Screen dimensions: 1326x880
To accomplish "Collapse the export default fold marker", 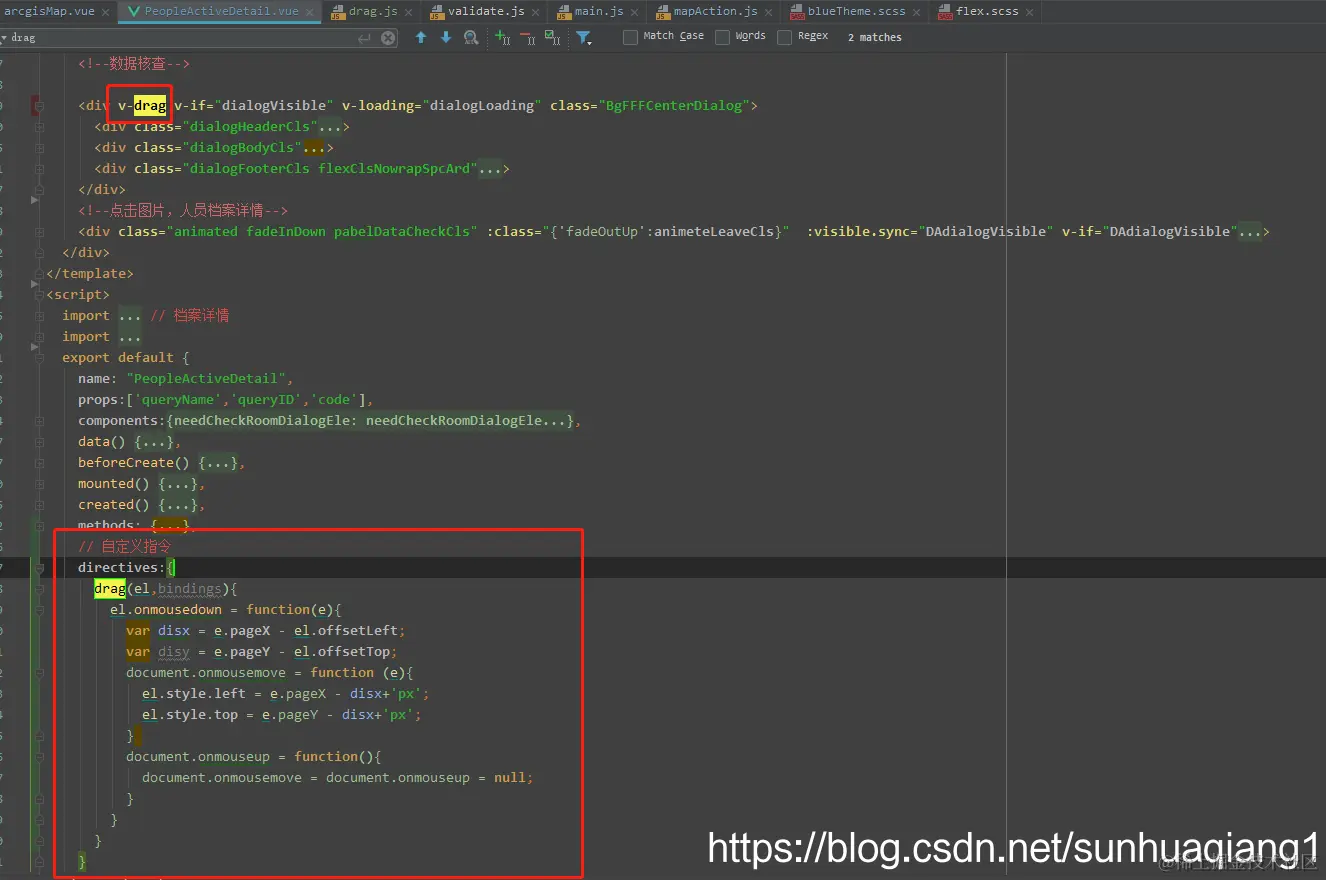I will 39,358.
